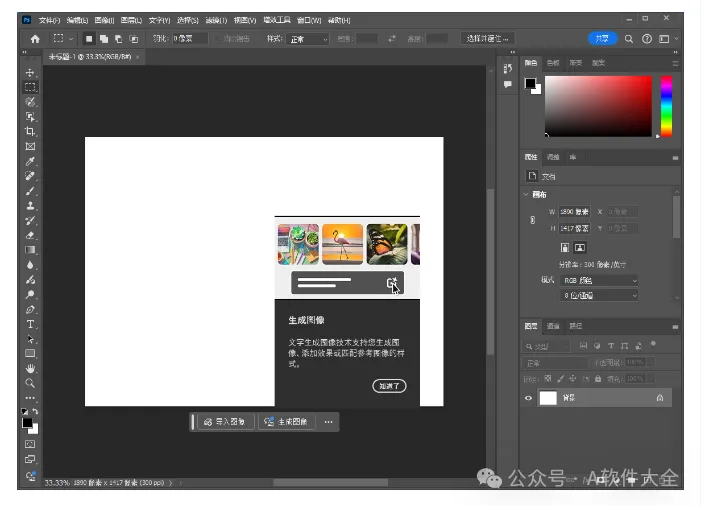Screen dimensions: 701x506
Task: Open the 窗口(W) menu
Action: click(309, 21)
